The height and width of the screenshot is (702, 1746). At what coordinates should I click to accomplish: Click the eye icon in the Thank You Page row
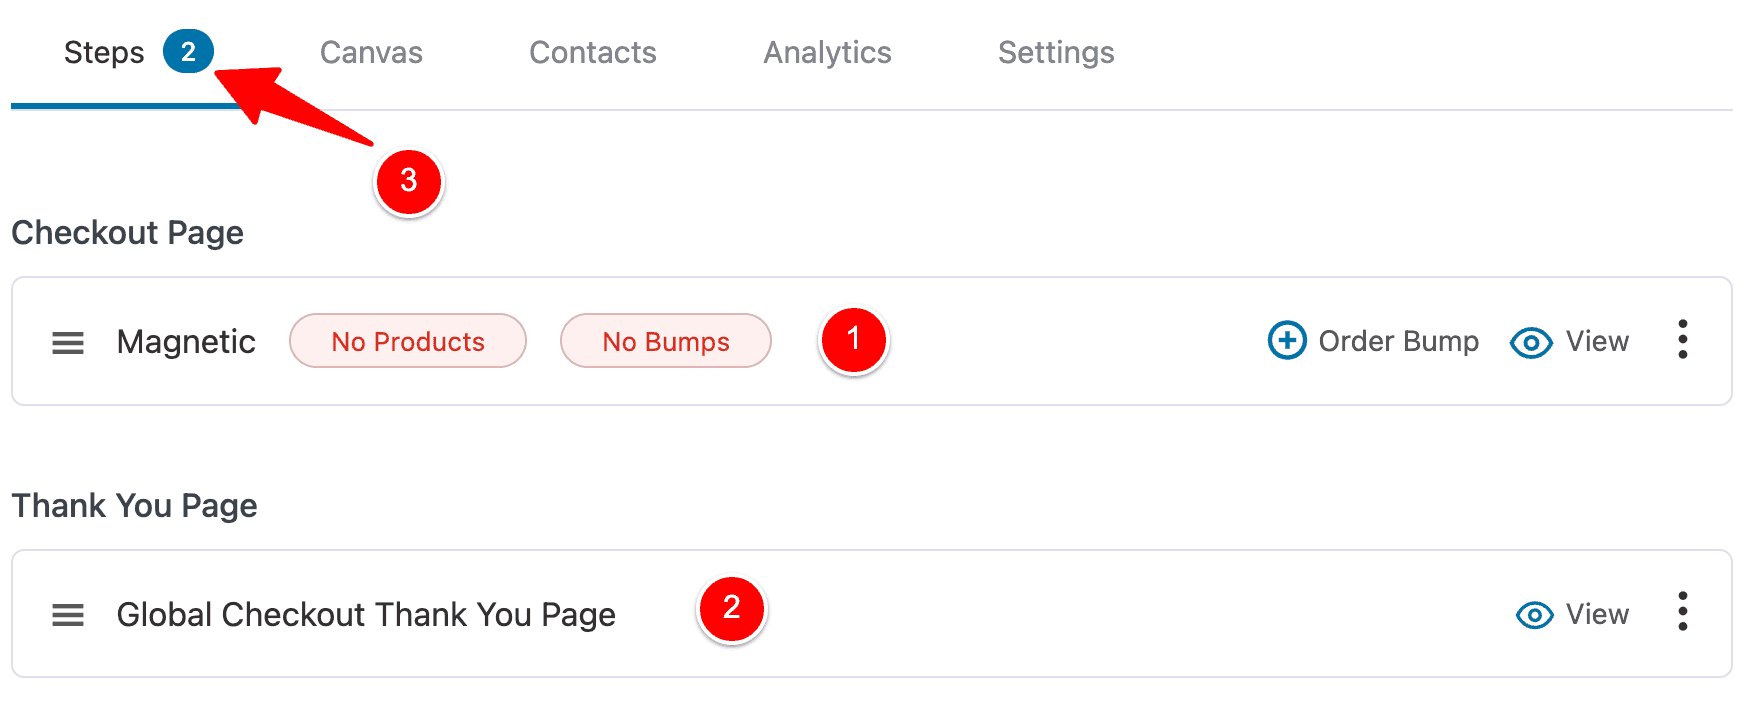click(x=1535, y=615)
